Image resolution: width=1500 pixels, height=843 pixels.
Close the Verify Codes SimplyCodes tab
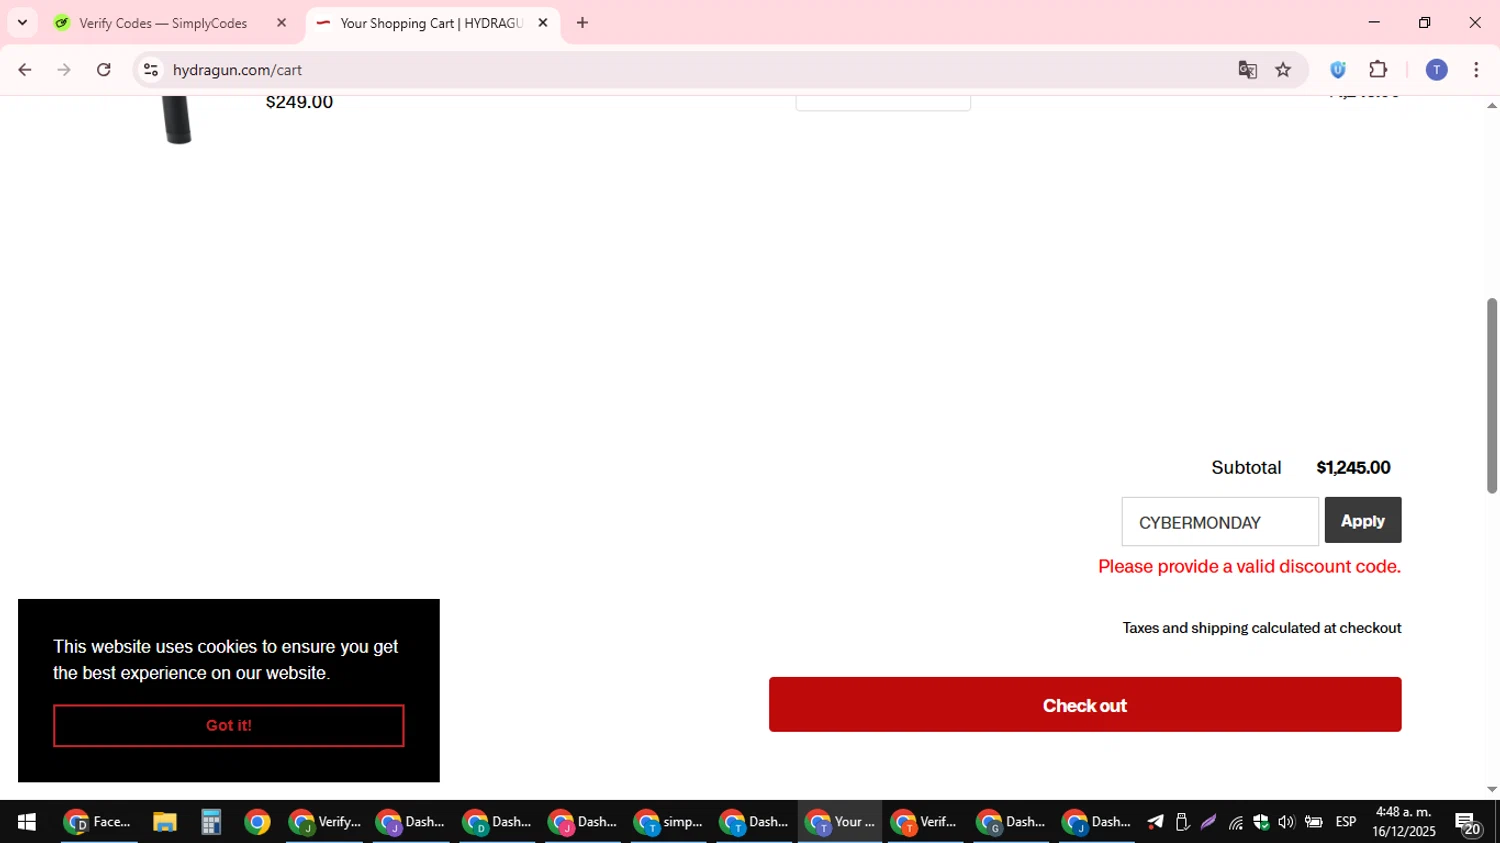click(x=281, y=23)
